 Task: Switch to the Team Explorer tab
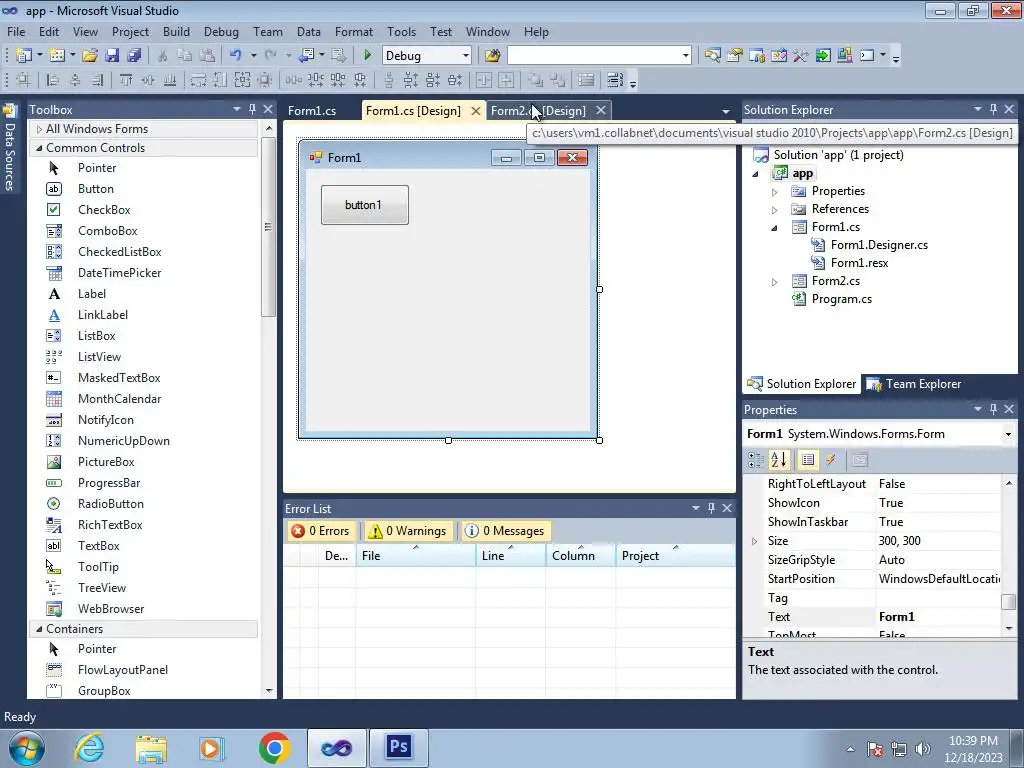point(914,384)
